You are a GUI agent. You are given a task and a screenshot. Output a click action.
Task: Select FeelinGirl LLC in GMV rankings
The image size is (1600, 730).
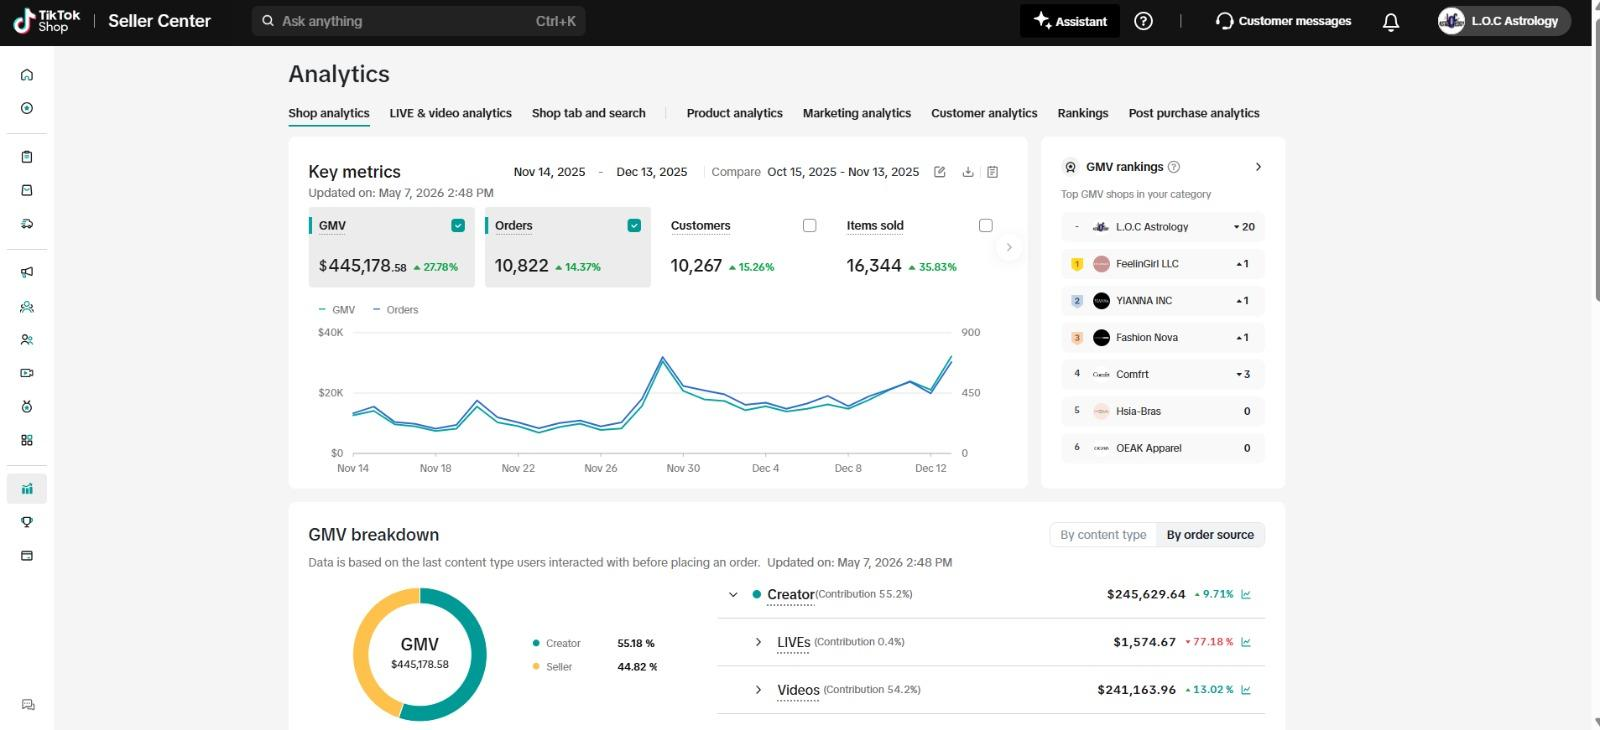click(1163, 264)
